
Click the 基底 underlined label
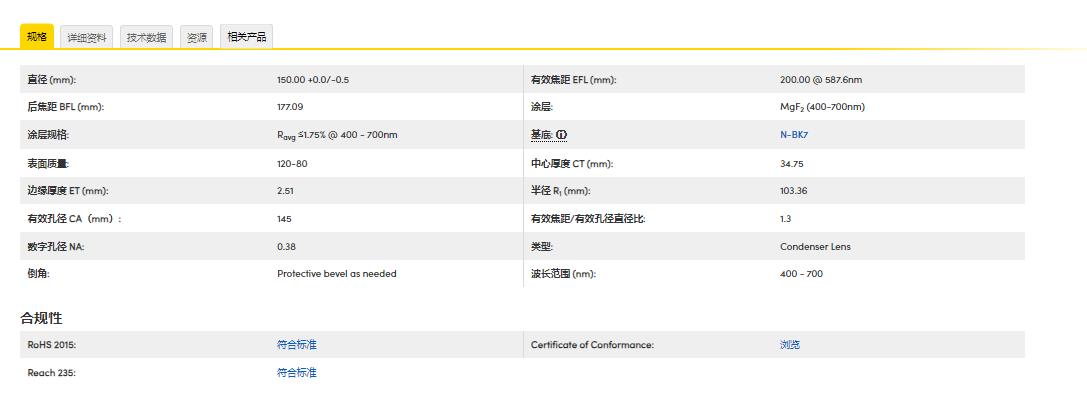(541, 135)
